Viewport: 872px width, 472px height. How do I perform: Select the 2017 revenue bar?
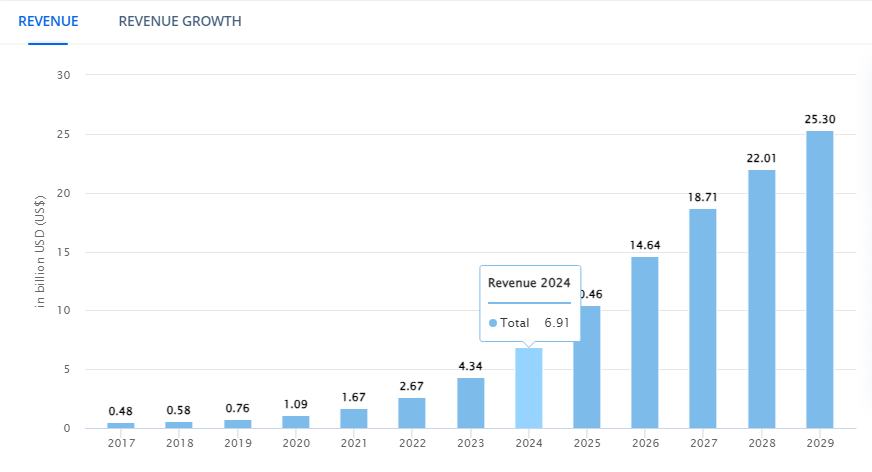(x=121, y=425)
